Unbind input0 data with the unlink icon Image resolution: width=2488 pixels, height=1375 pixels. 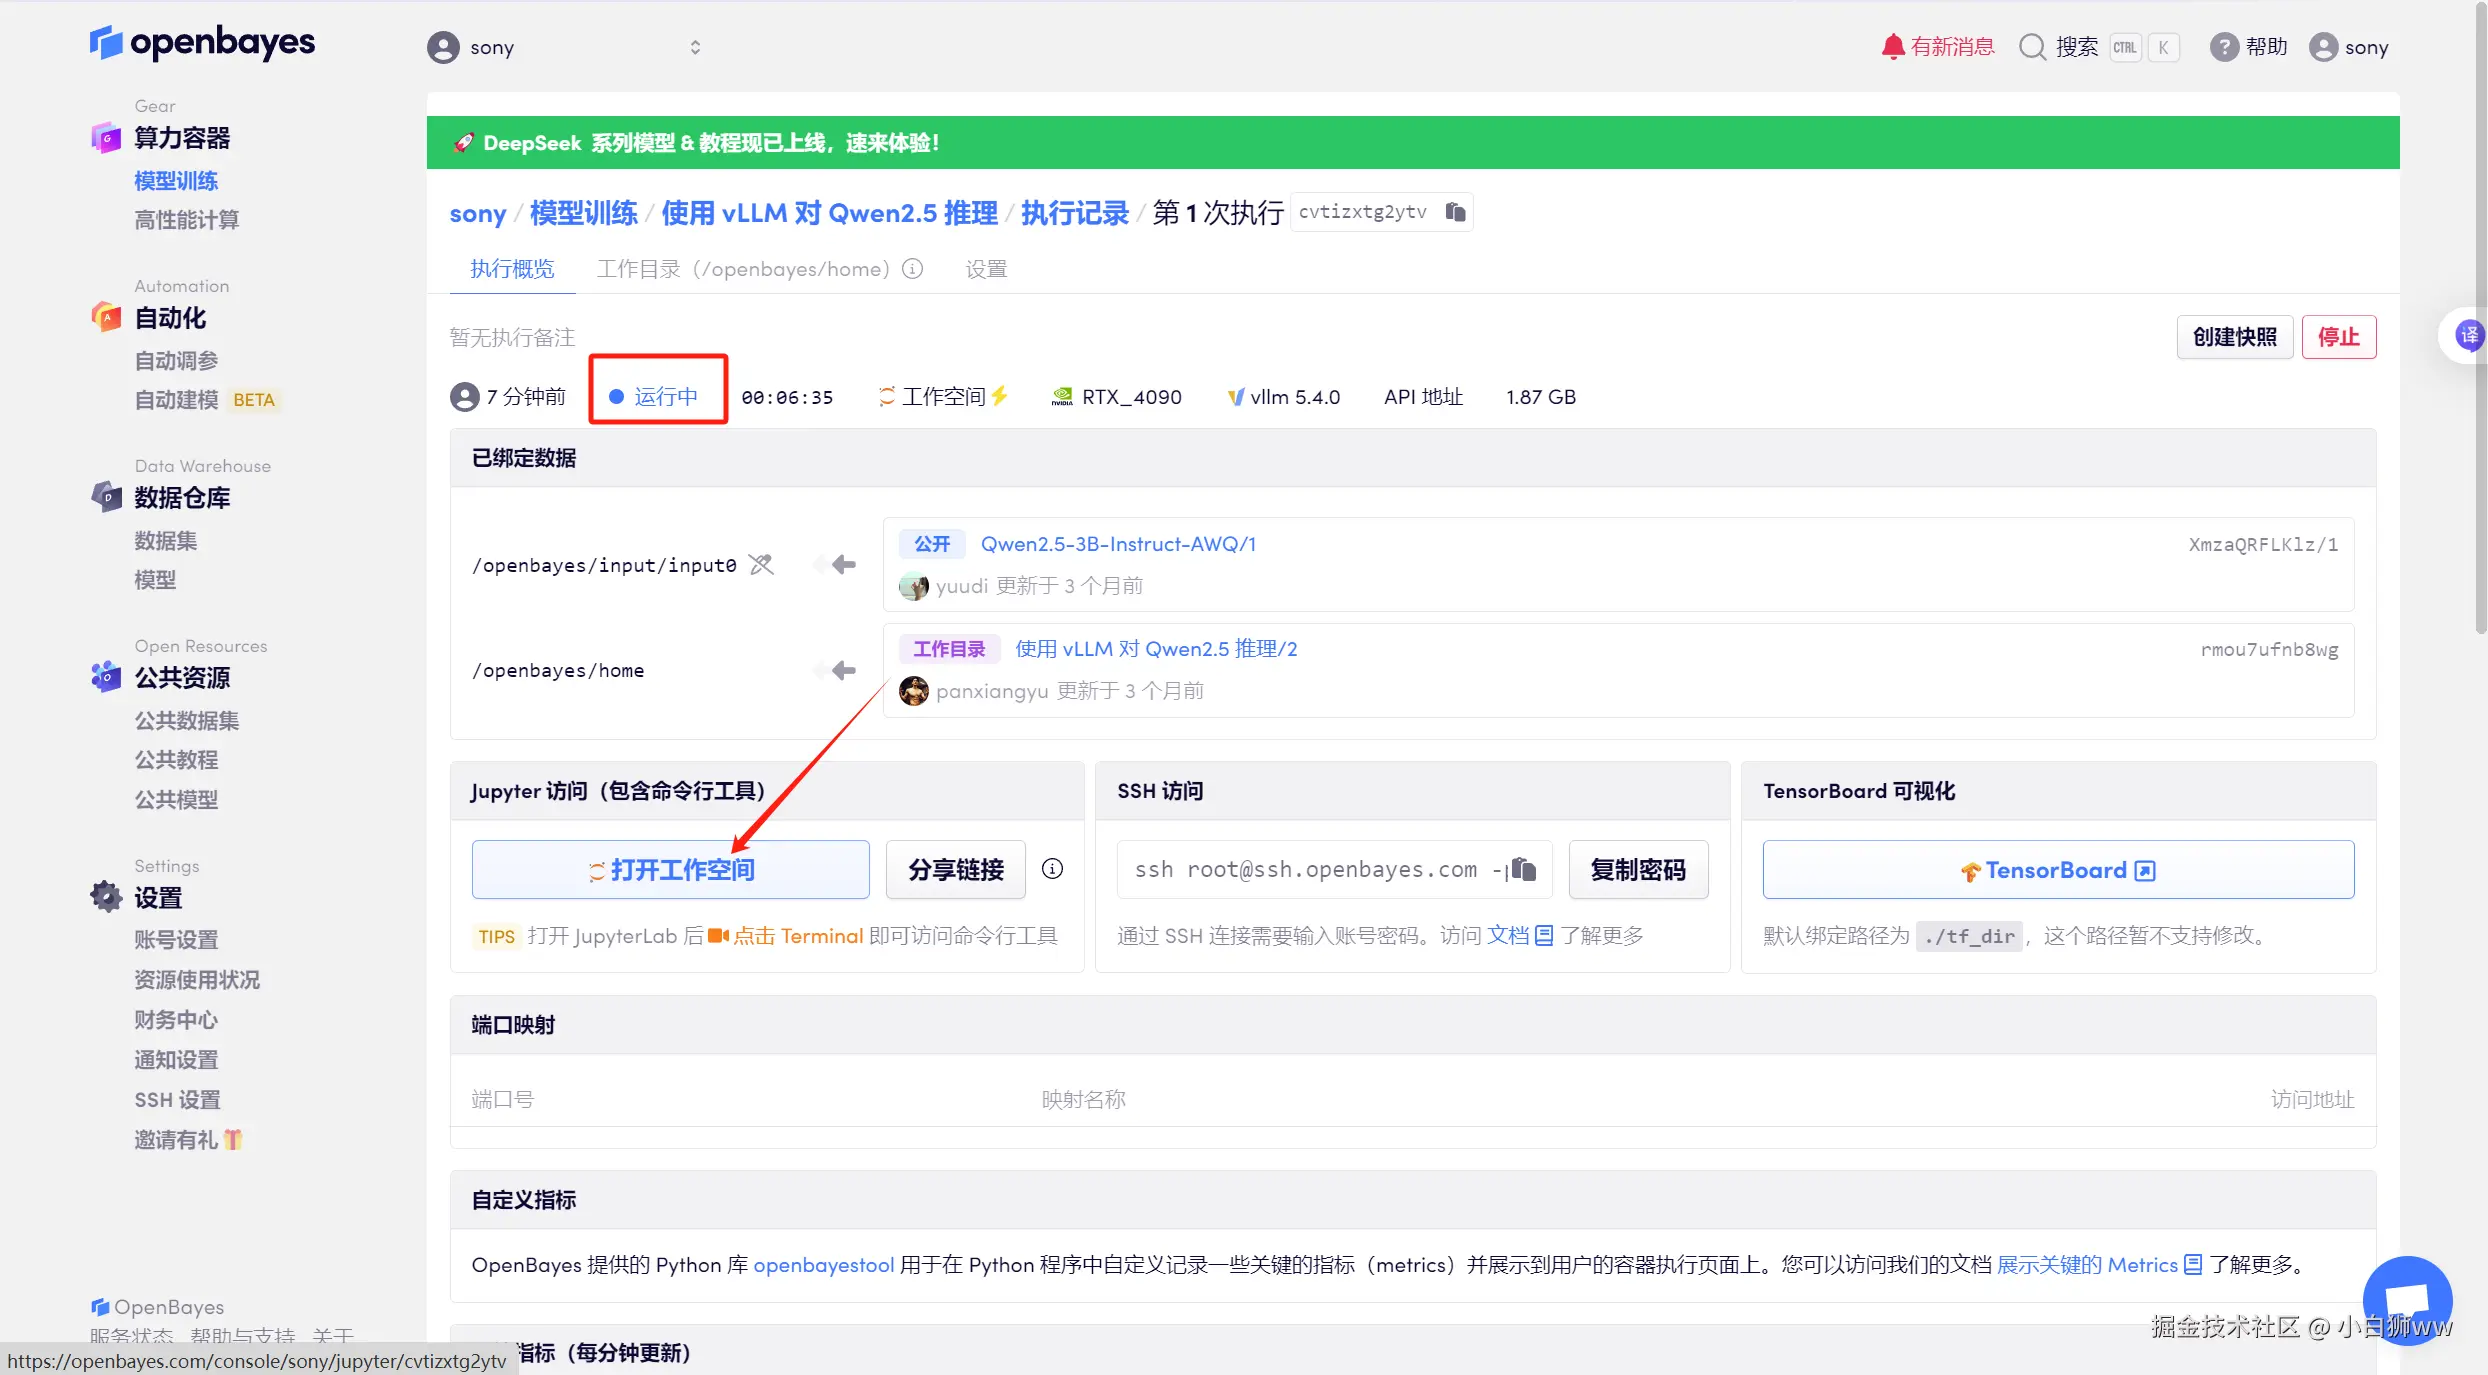pos(762,565)
